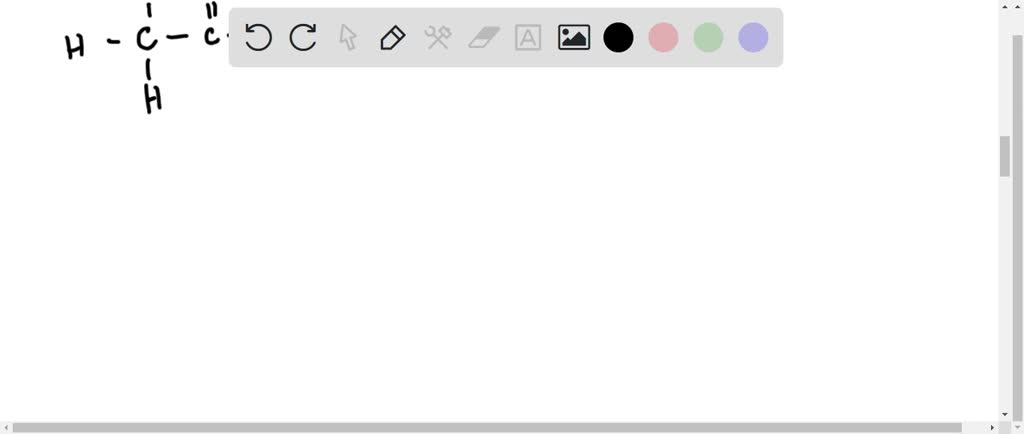Select the pen drawing tool
1024x434 pixels.
point(392,38)
